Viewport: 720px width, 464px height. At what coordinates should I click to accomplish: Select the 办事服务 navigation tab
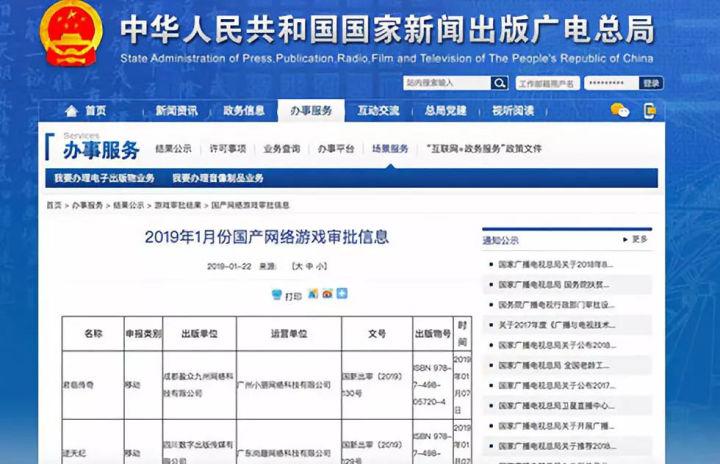tap(311, 111)
